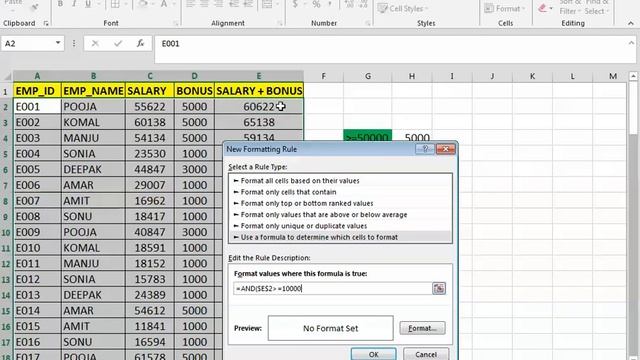Click the cell showing '65138'
640x360 pixels.
259,122
